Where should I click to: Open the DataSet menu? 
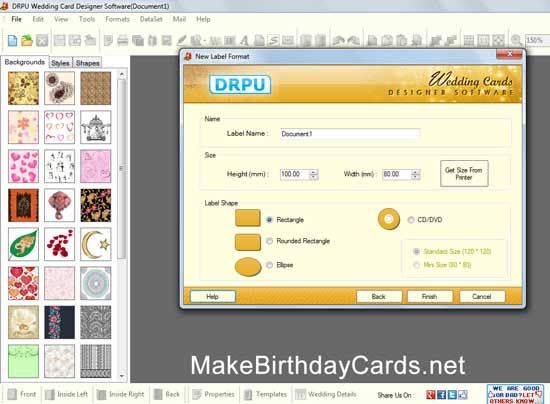pos(151,19)
